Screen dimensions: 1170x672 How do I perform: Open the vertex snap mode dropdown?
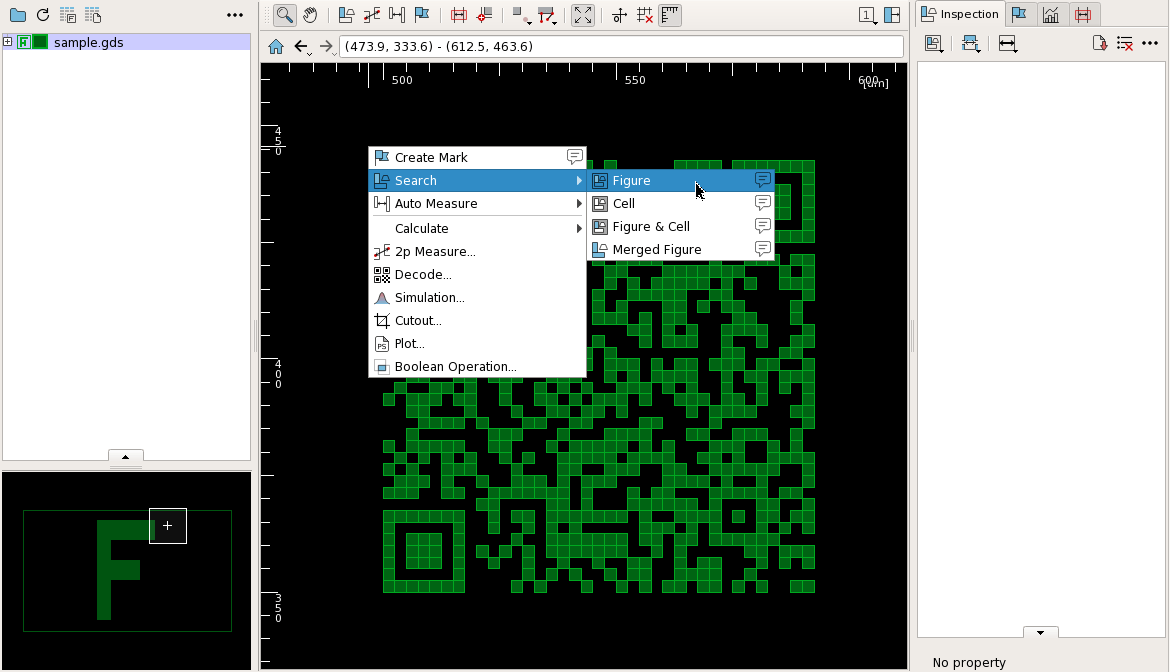click(x=547, y=15)
